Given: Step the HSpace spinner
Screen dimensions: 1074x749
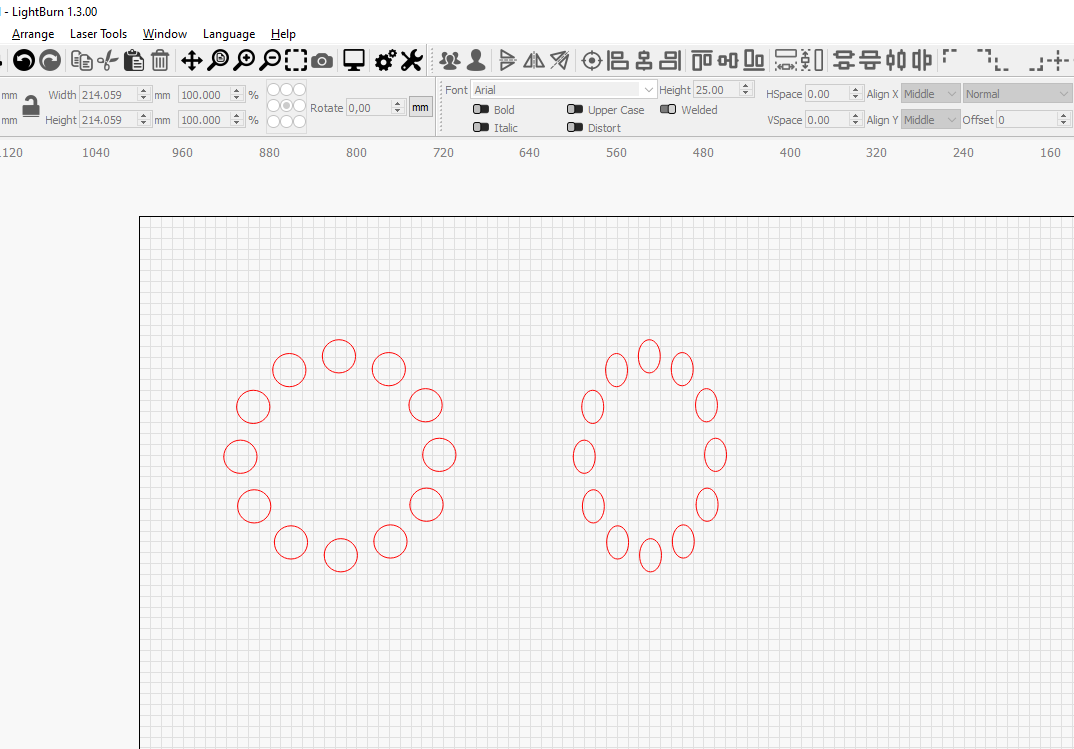Looking at the screenshot, I should coord(856,94).
